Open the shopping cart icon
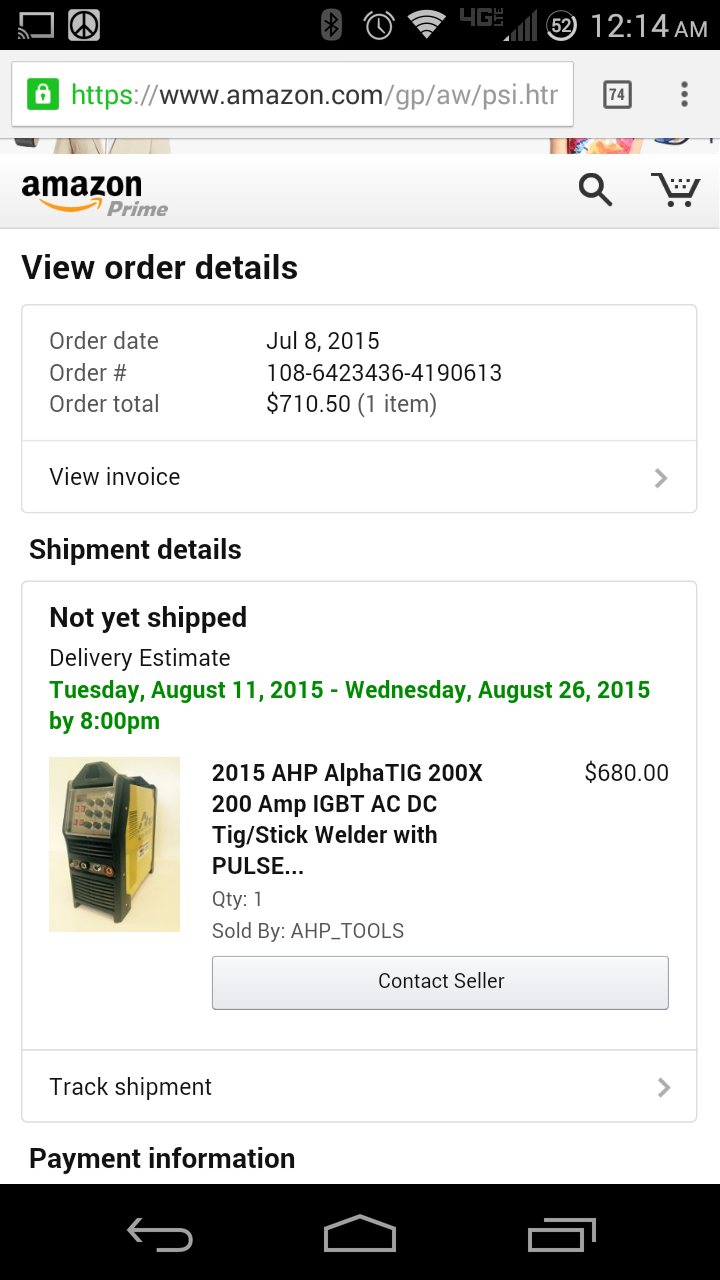 675,189
